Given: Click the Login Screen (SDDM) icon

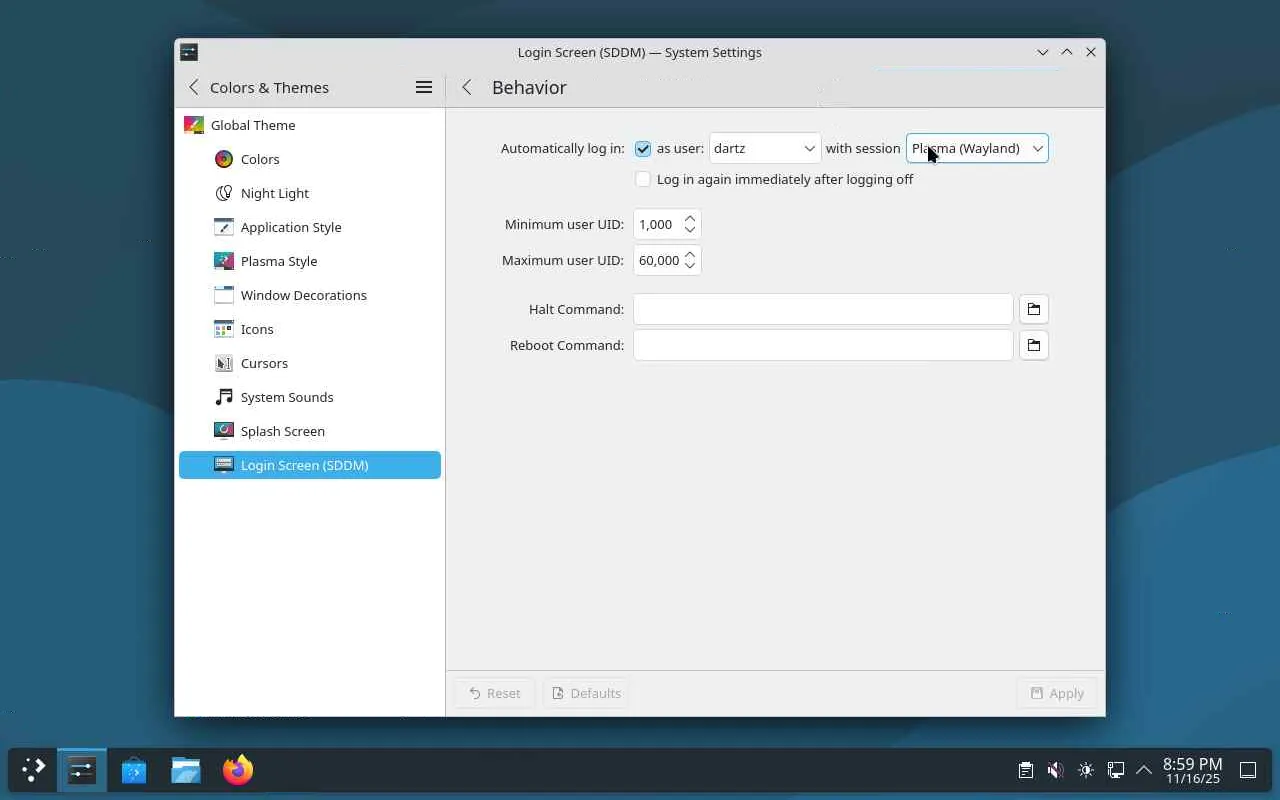Looking at the screenshot, I should click(x=224, y=465).
